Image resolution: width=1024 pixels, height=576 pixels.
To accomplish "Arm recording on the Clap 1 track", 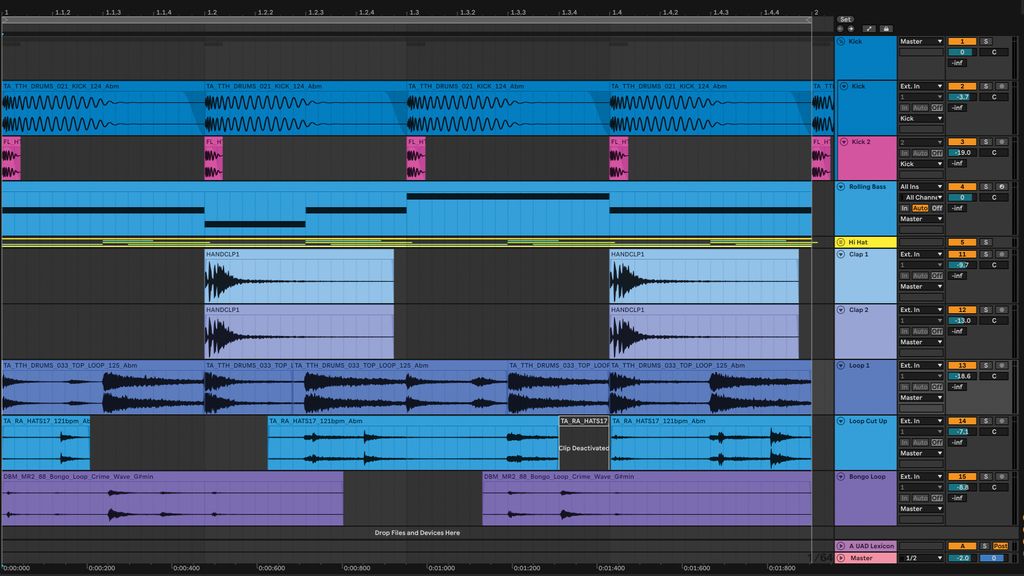I will (x=1000, y=254).
